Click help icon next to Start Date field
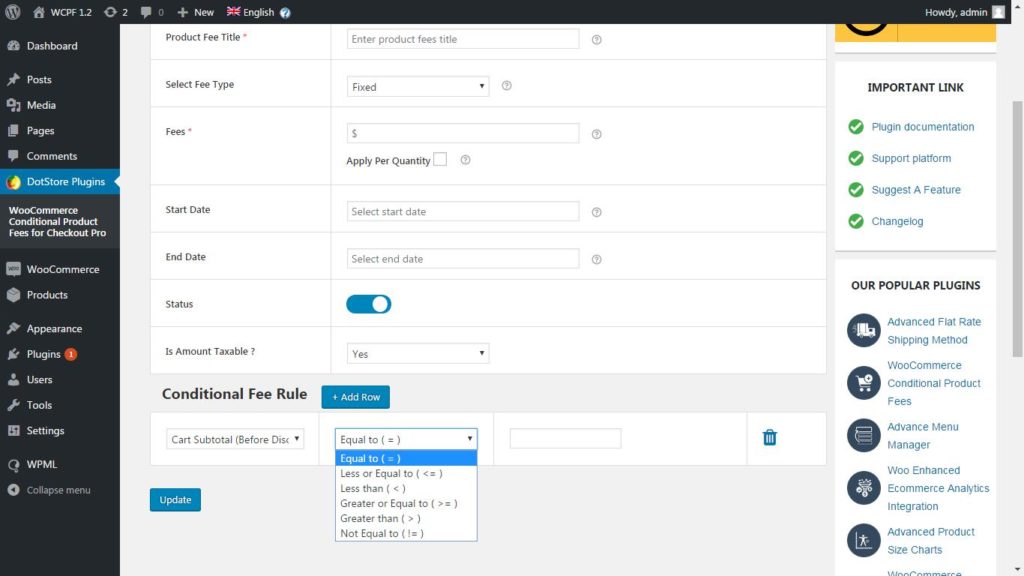Viewport: 1024px width, 576px height. coord(597,212)
